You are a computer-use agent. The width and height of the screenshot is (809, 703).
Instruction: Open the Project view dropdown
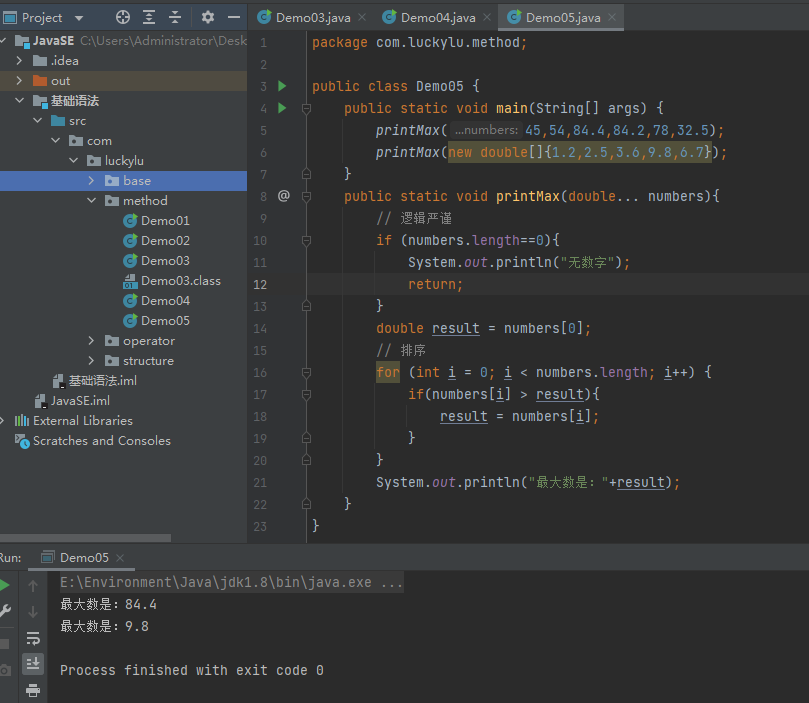coord(79,18)
